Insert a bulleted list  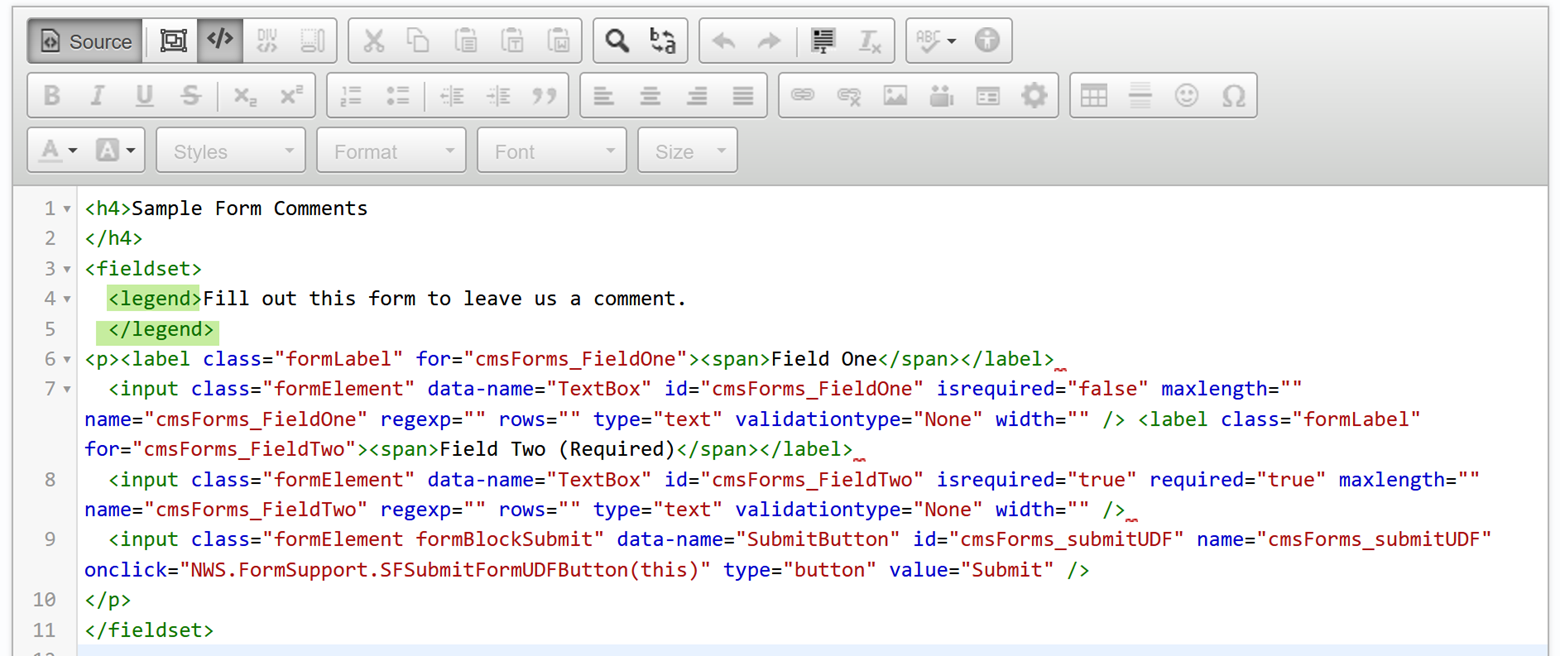pyautogui.click(x=398, y=96)
